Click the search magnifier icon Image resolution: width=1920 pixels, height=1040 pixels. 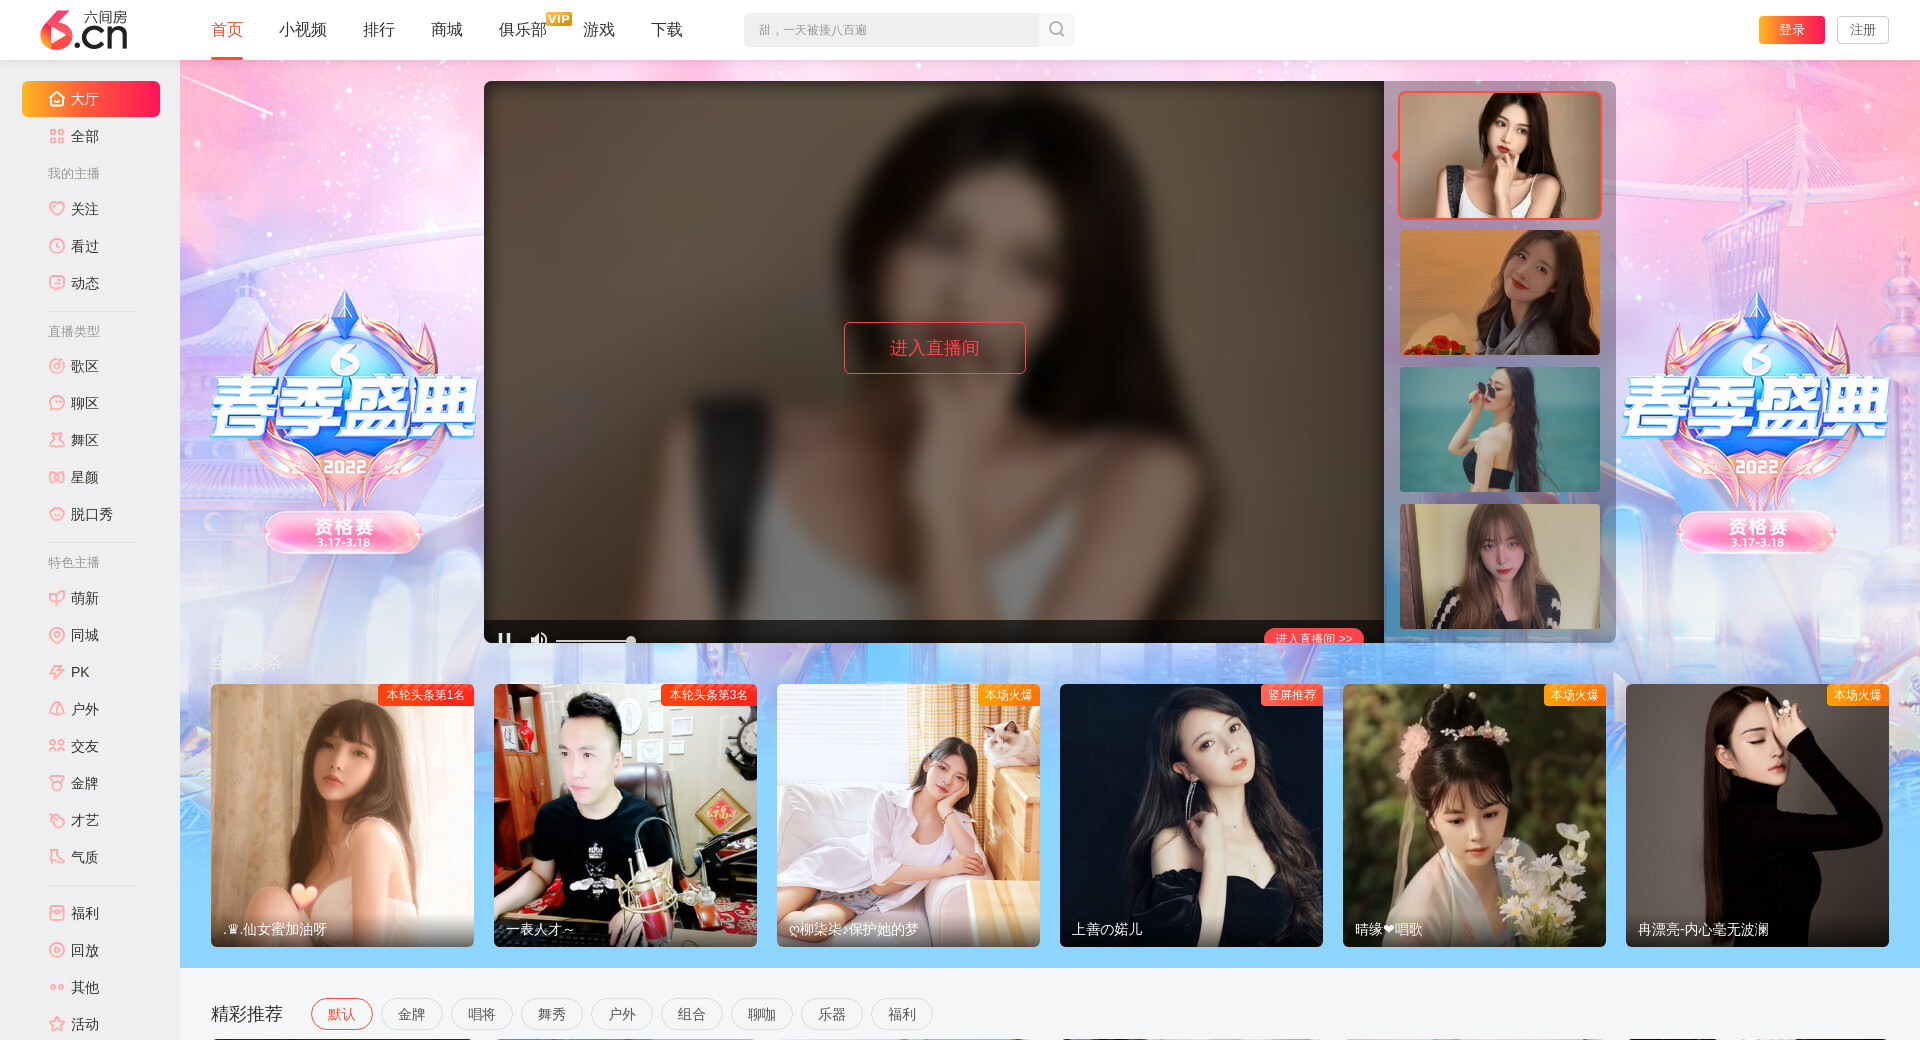coord(1056,30)
